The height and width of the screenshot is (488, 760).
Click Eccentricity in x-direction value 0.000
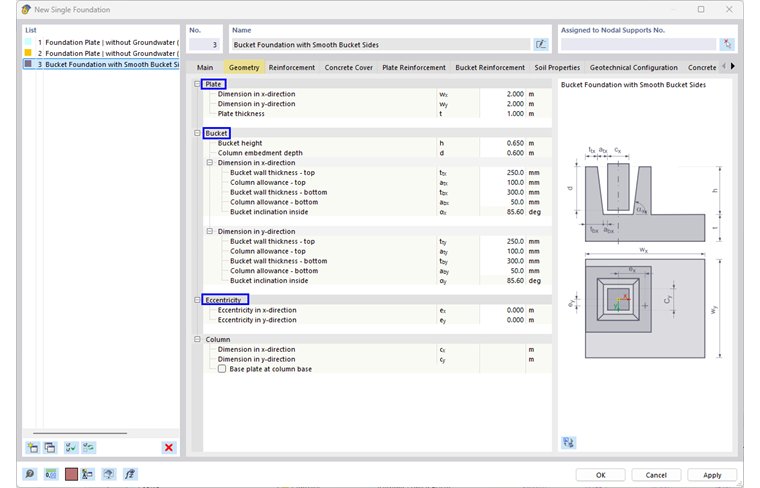pyautogui.click(x=503, y=310)
